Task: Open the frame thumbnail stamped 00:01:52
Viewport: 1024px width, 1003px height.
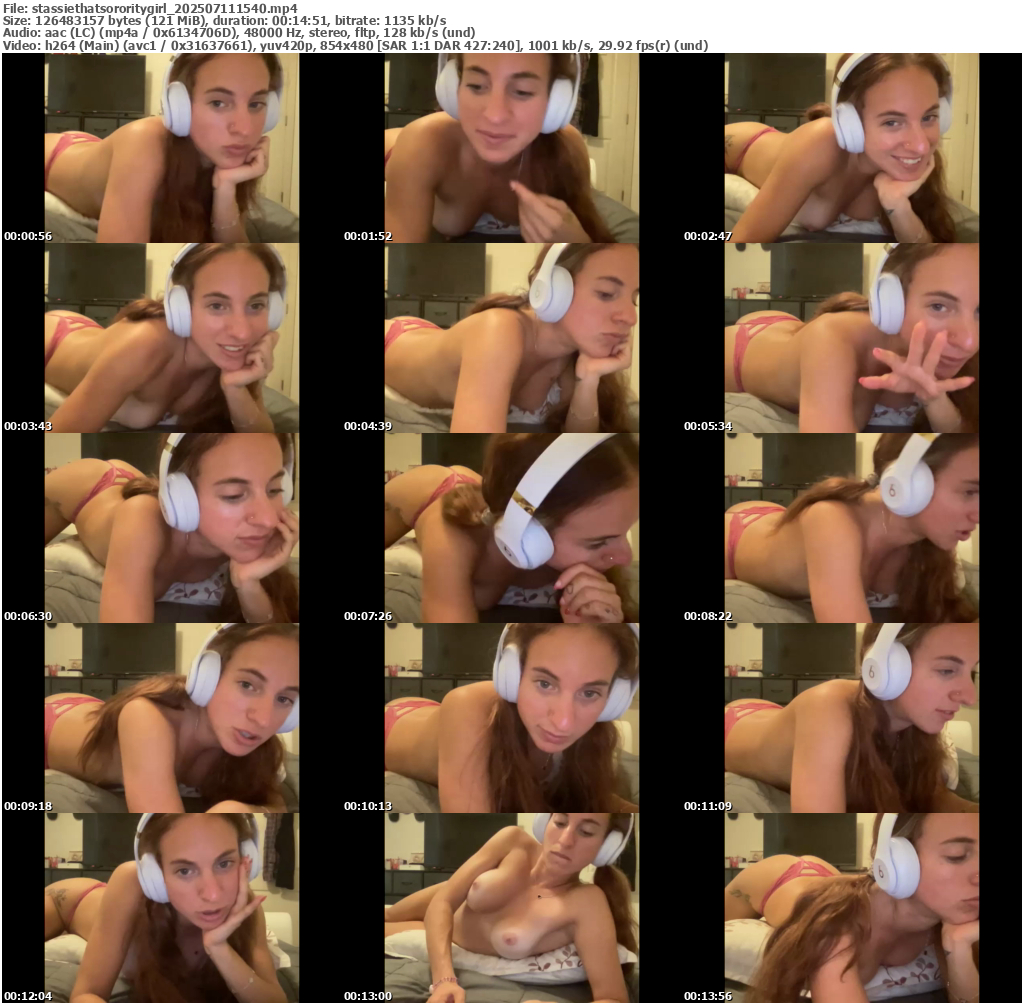Action: [512, 148]
